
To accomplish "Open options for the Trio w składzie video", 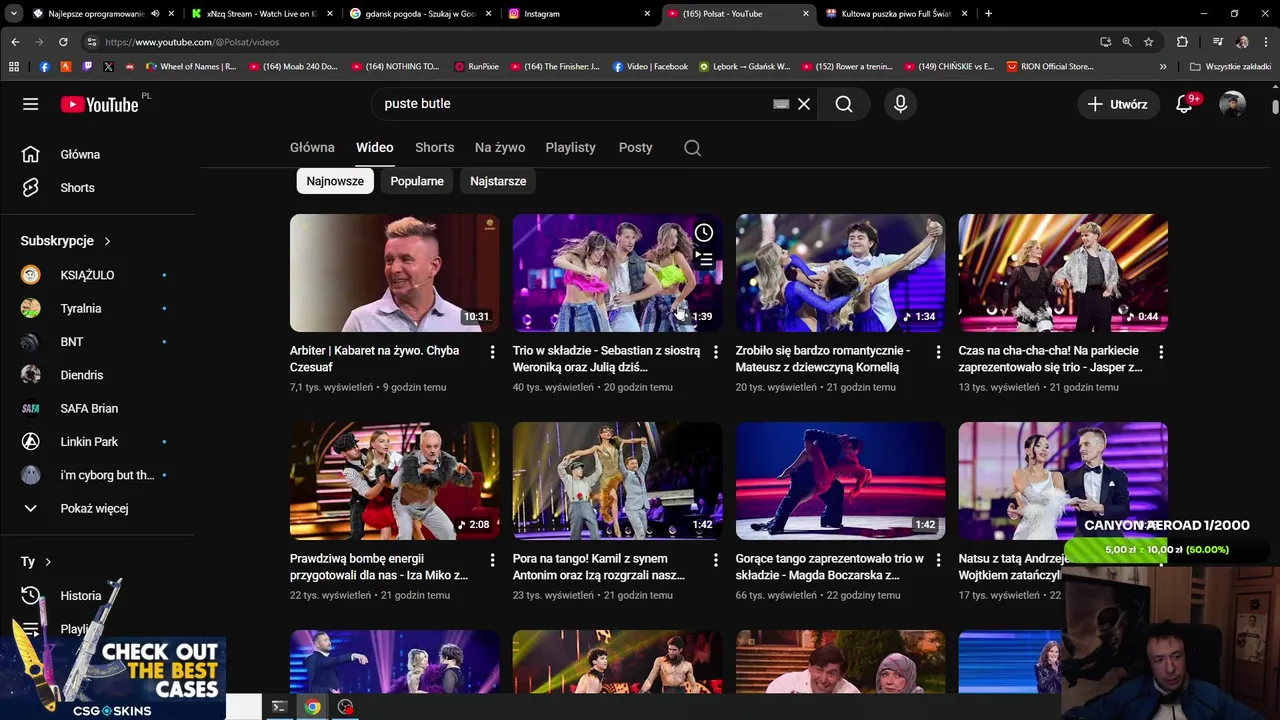I will 715,352.
